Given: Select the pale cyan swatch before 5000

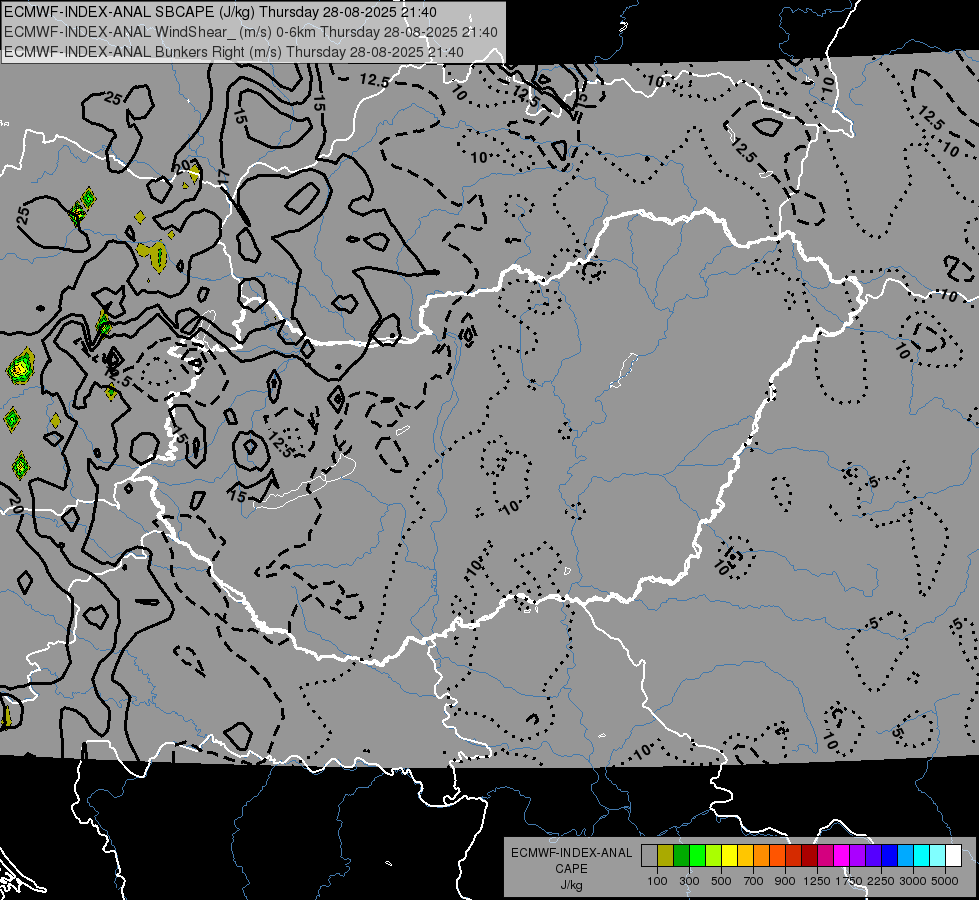Looking at the screenshot, I should tap(938, 856).
